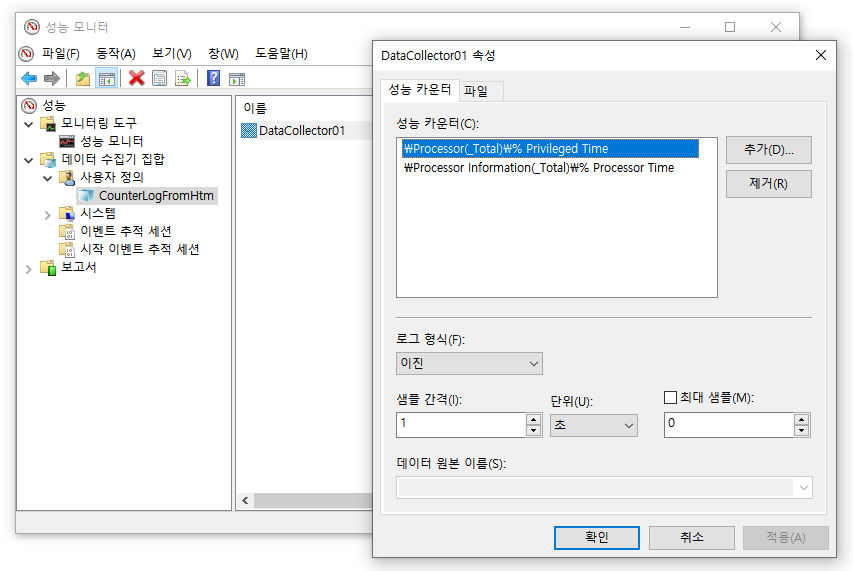Image resolution: width=853 pixels, height=571 pixels.
Task: Click the Show/Hide action pane icon
Action: 237,79
